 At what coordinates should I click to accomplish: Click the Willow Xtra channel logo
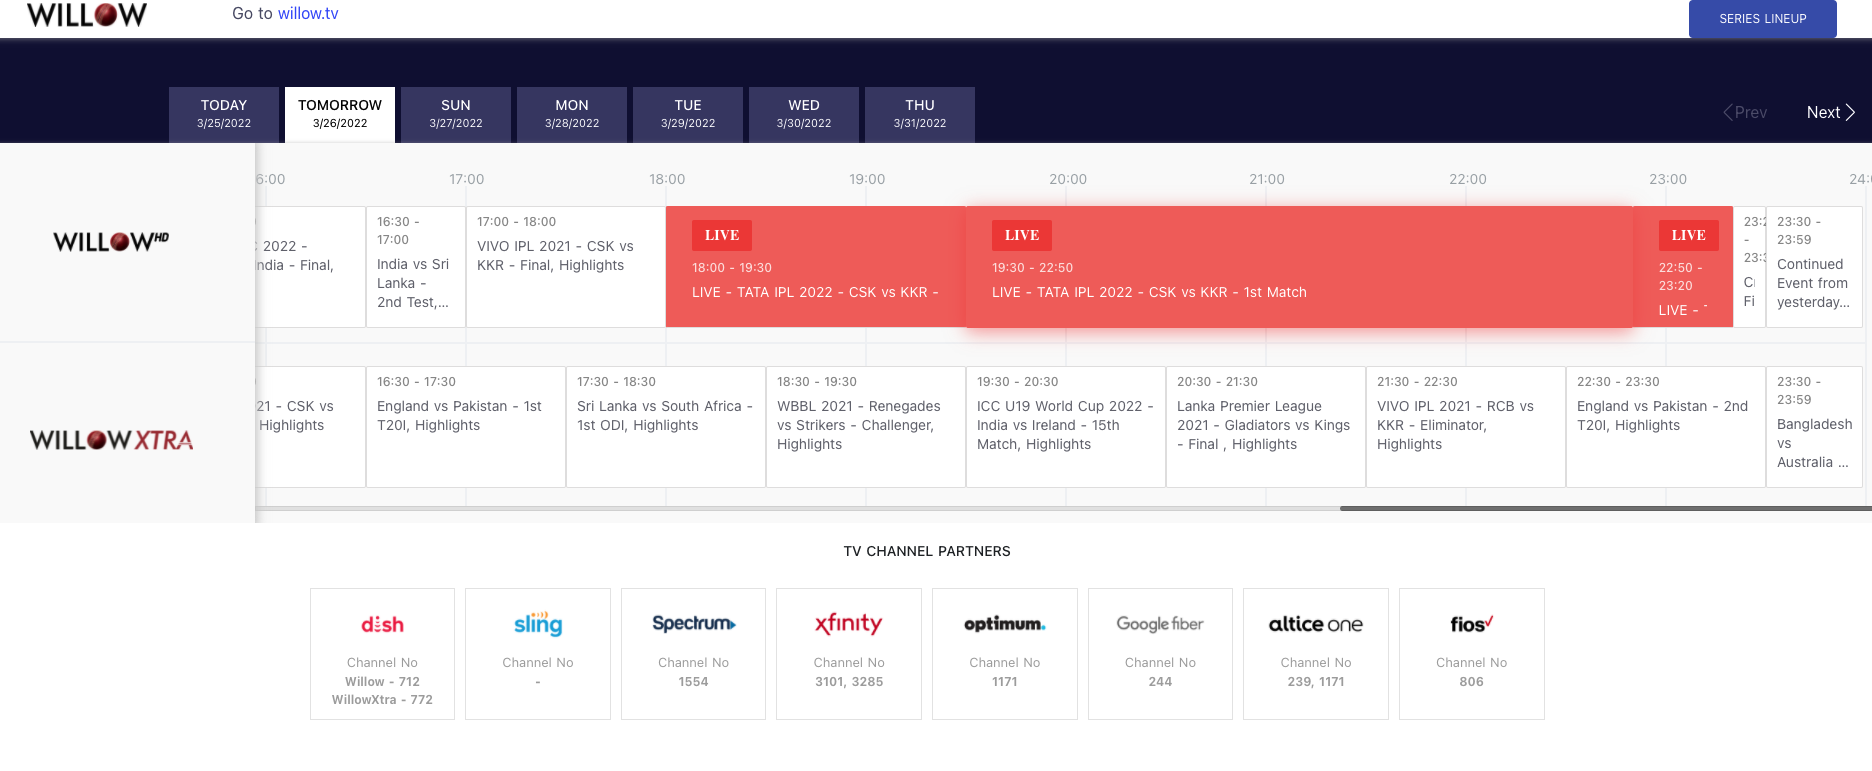click(111, 440)
